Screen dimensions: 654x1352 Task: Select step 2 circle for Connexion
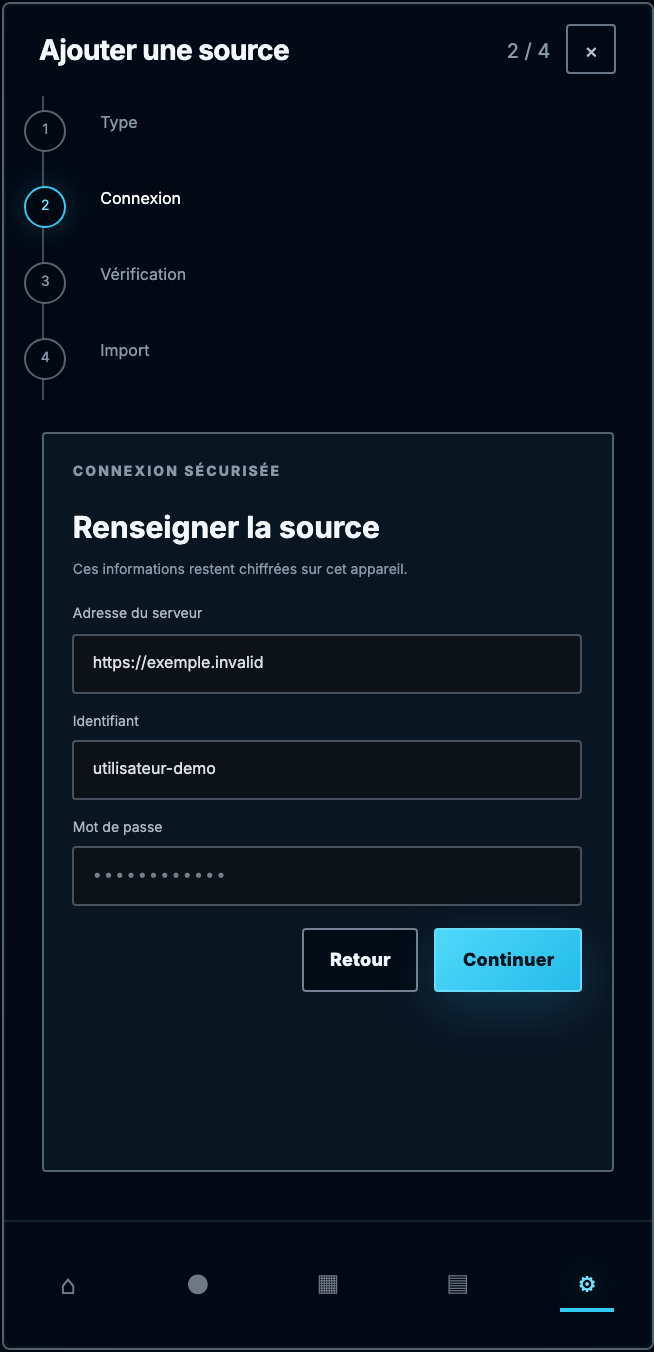click(45, 206)
